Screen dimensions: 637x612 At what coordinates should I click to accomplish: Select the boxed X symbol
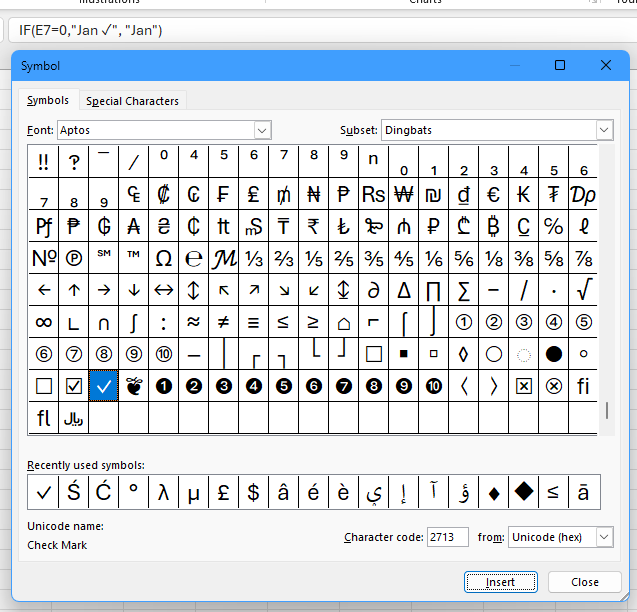(x=523, y=386)
